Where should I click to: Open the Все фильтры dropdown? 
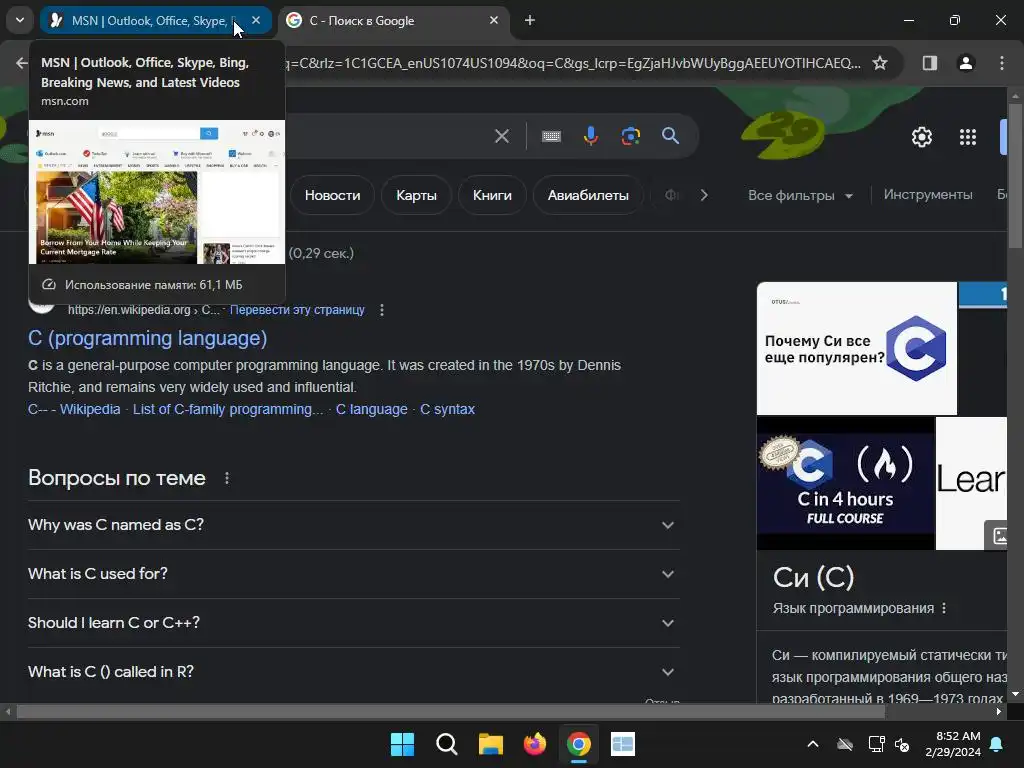[x=800, y=195]
